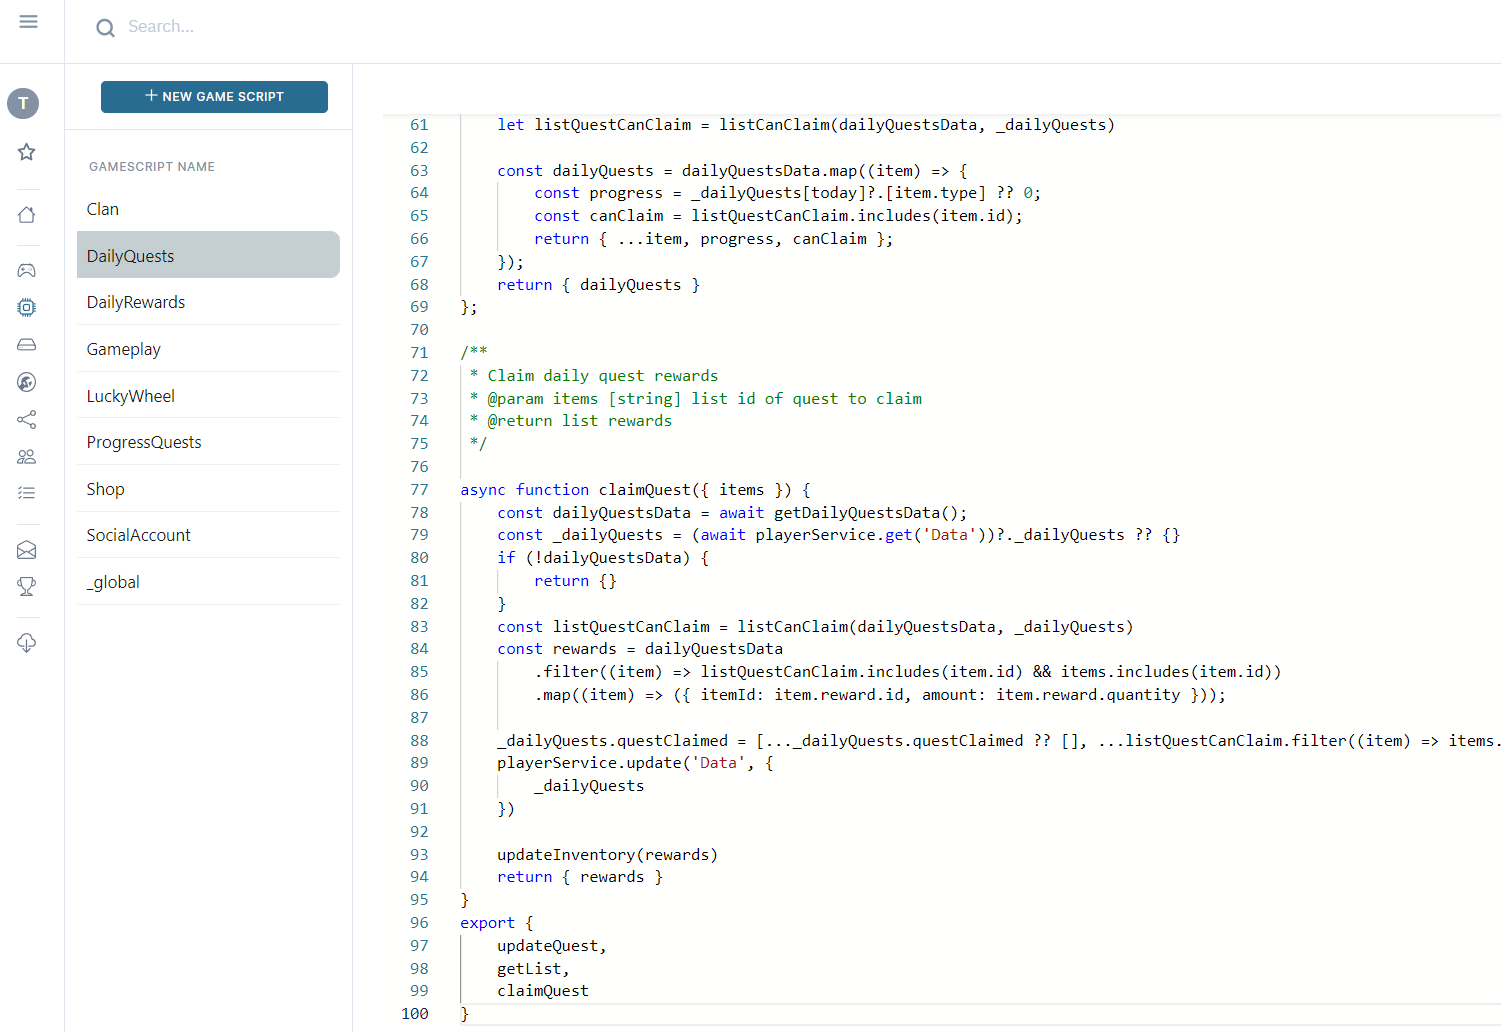Open the globe icon section
The image size is (1501, 1032).
pos(27,382)
